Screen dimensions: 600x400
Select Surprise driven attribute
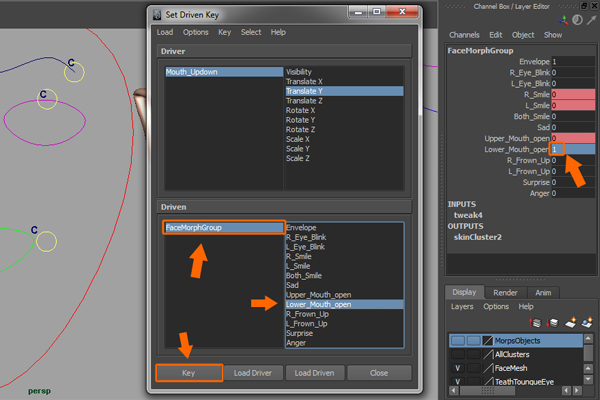[x=344, y=333]
